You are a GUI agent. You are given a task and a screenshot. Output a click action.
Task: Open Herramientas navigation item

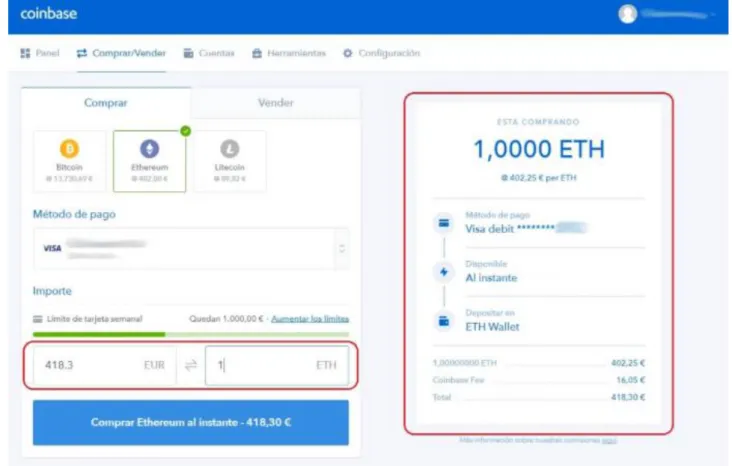(289, 53)
